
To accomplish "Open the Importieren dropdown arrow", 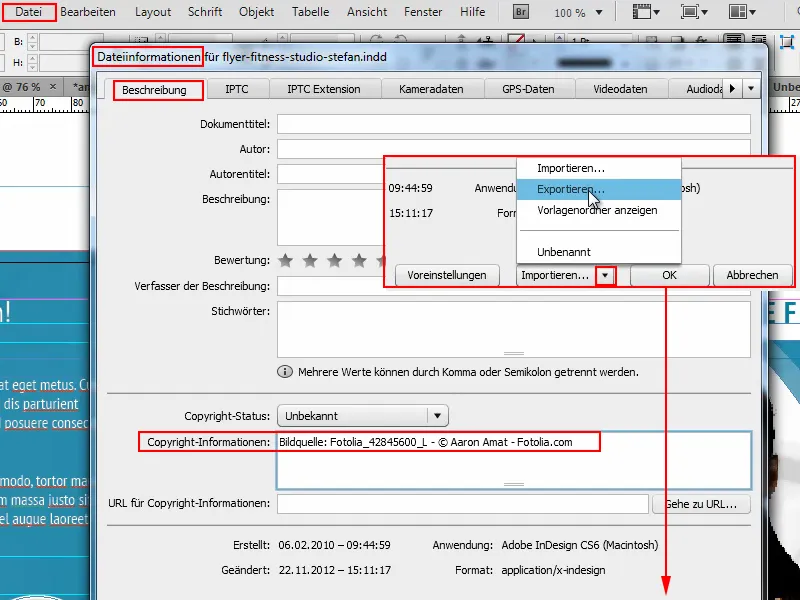I will click(605, 276).
